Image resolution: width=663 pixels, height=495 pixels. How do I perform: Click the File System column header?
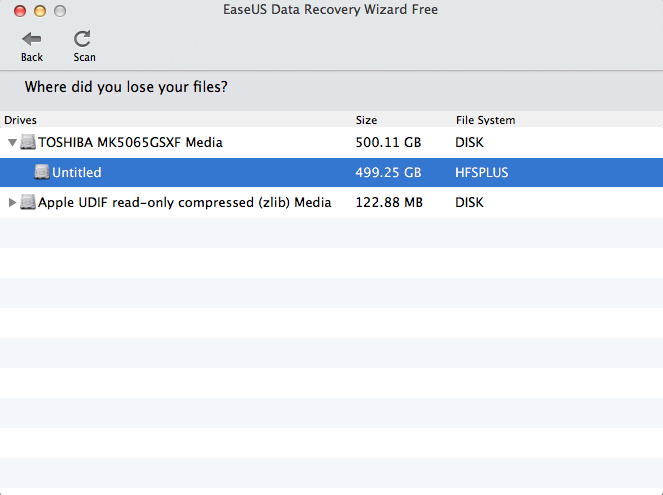click(485, 120)
